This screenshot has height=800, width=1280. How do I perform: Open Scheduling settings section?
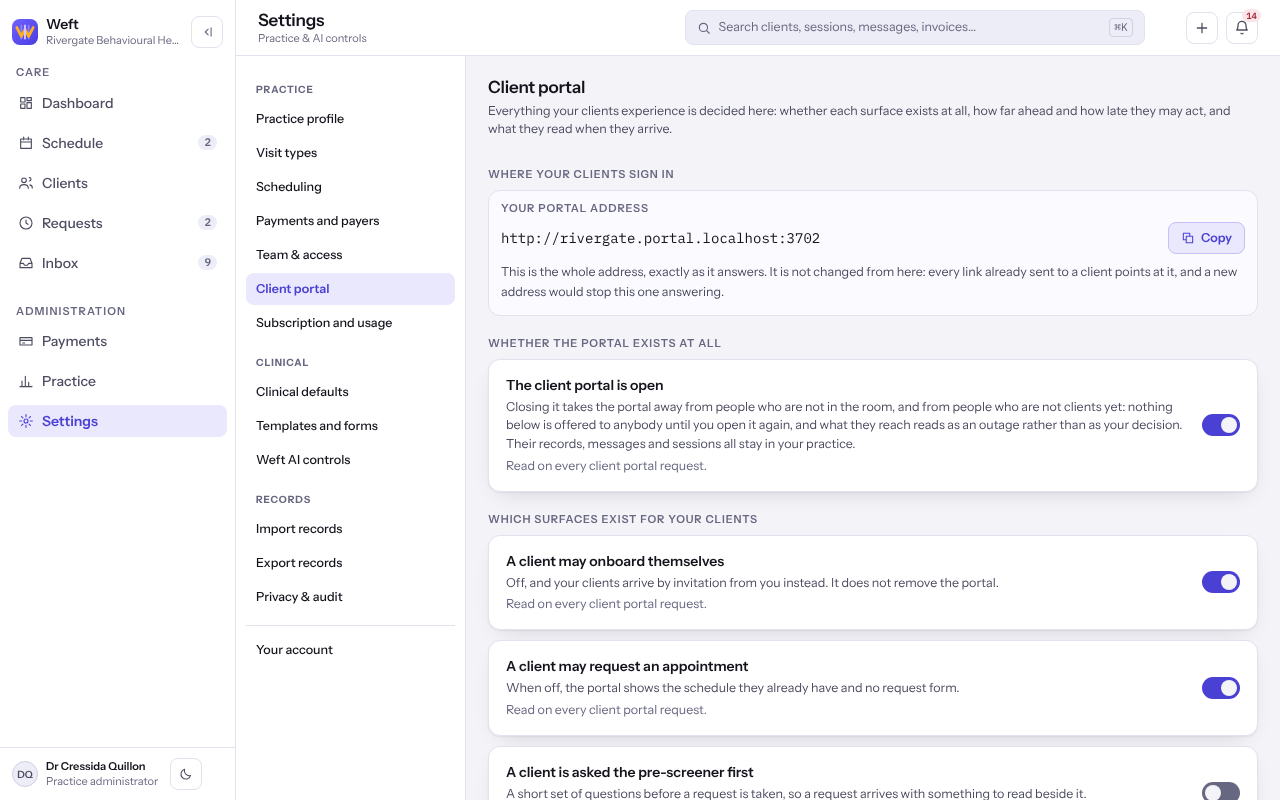tap(350, 187)
